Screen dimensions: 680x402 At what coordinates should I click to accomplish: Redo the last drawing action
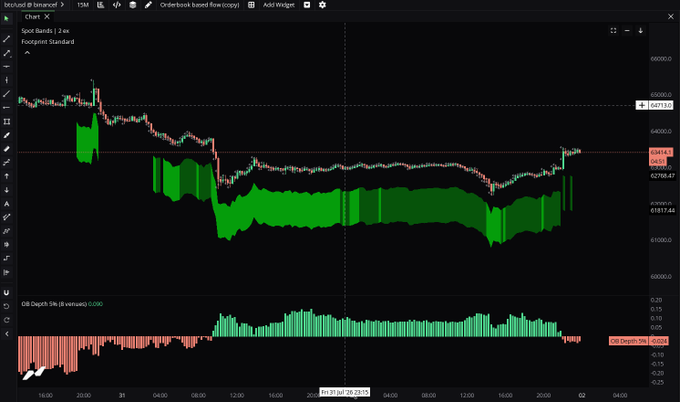pyautogui.click(x=7, y=320)
